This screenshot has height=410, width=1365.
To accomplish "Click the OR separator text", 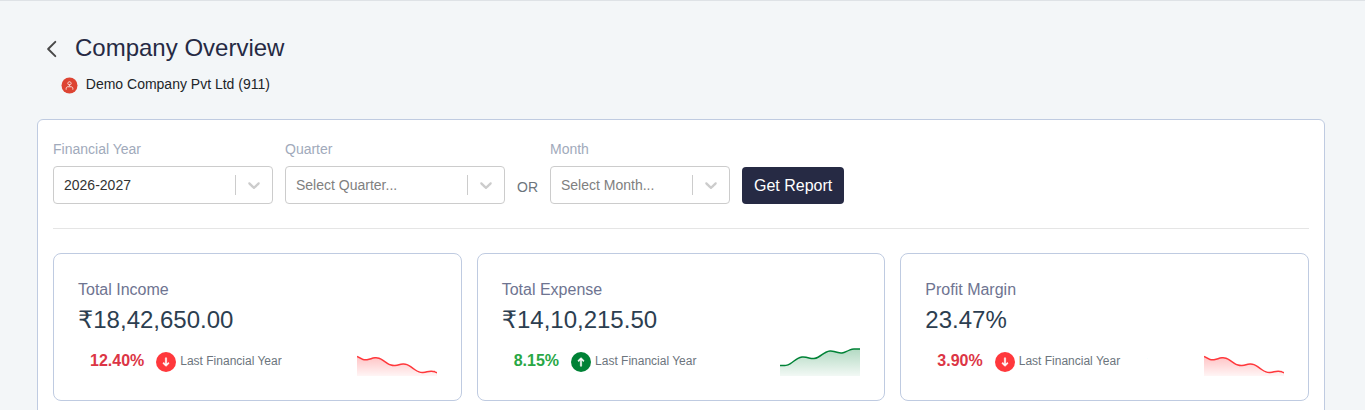I will 527,187.
